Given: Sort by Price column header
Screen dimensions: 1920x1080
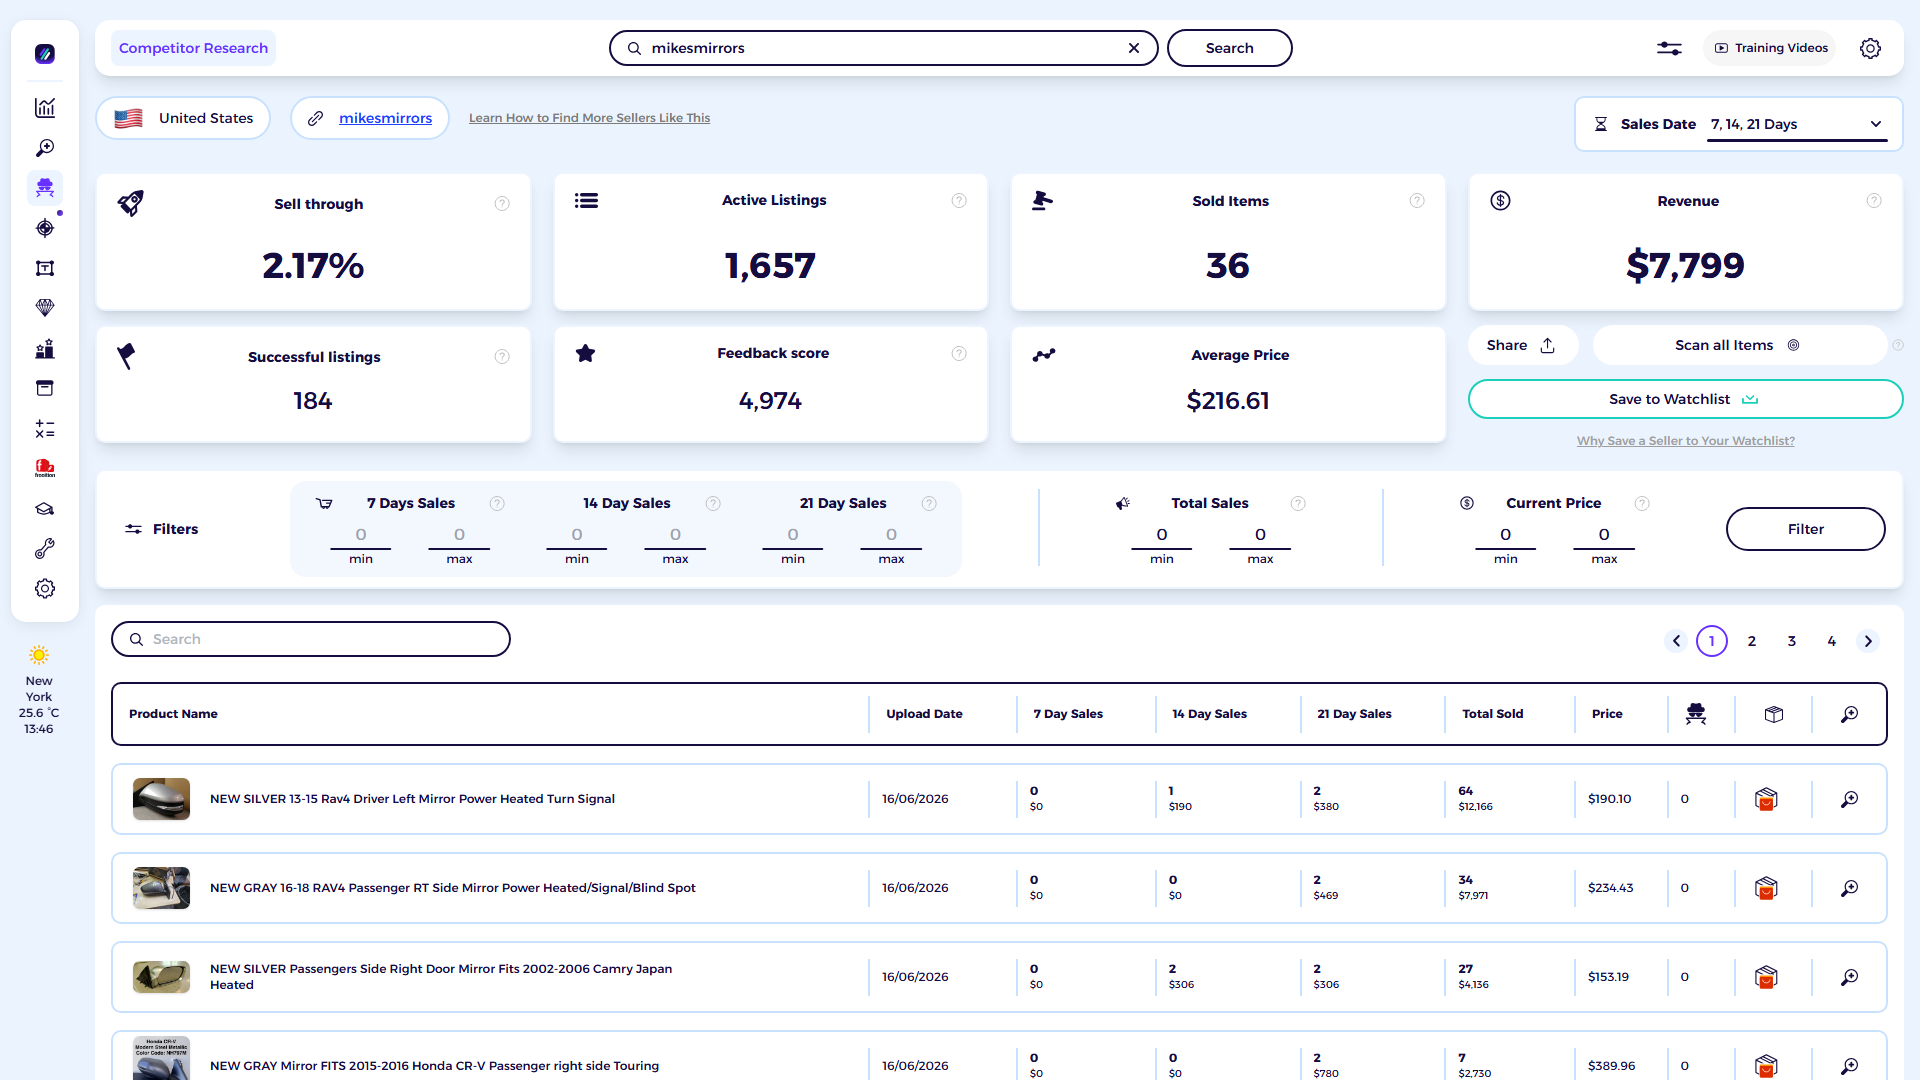Looking at the screenshot, I should pos(1607,714).
